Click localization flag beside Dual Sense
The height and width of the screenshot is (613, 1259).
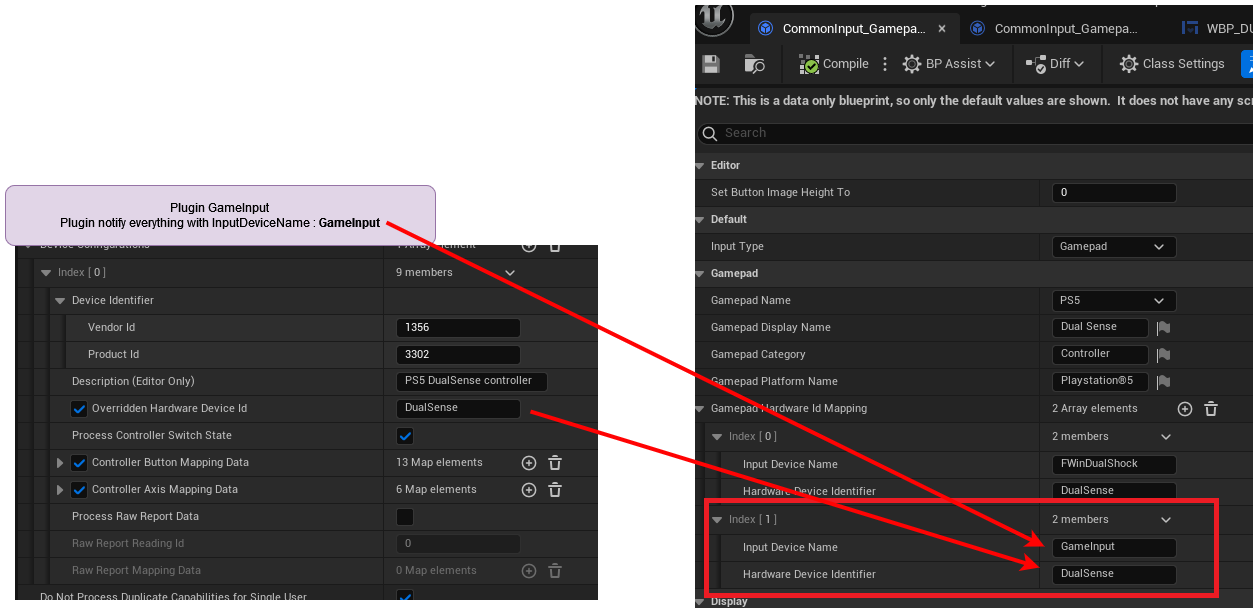[1163, 328]
